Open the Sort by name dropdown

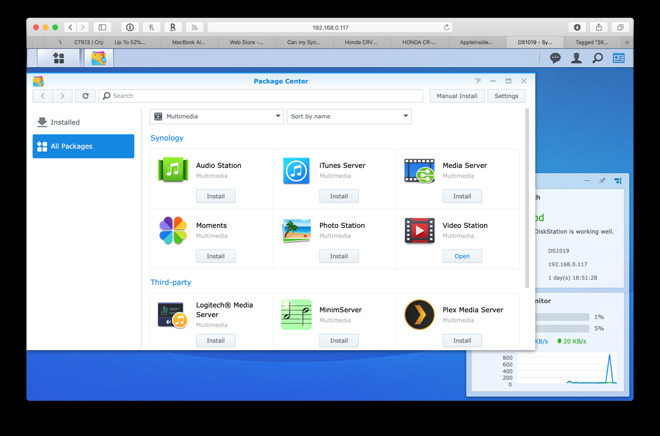(349, 117)
